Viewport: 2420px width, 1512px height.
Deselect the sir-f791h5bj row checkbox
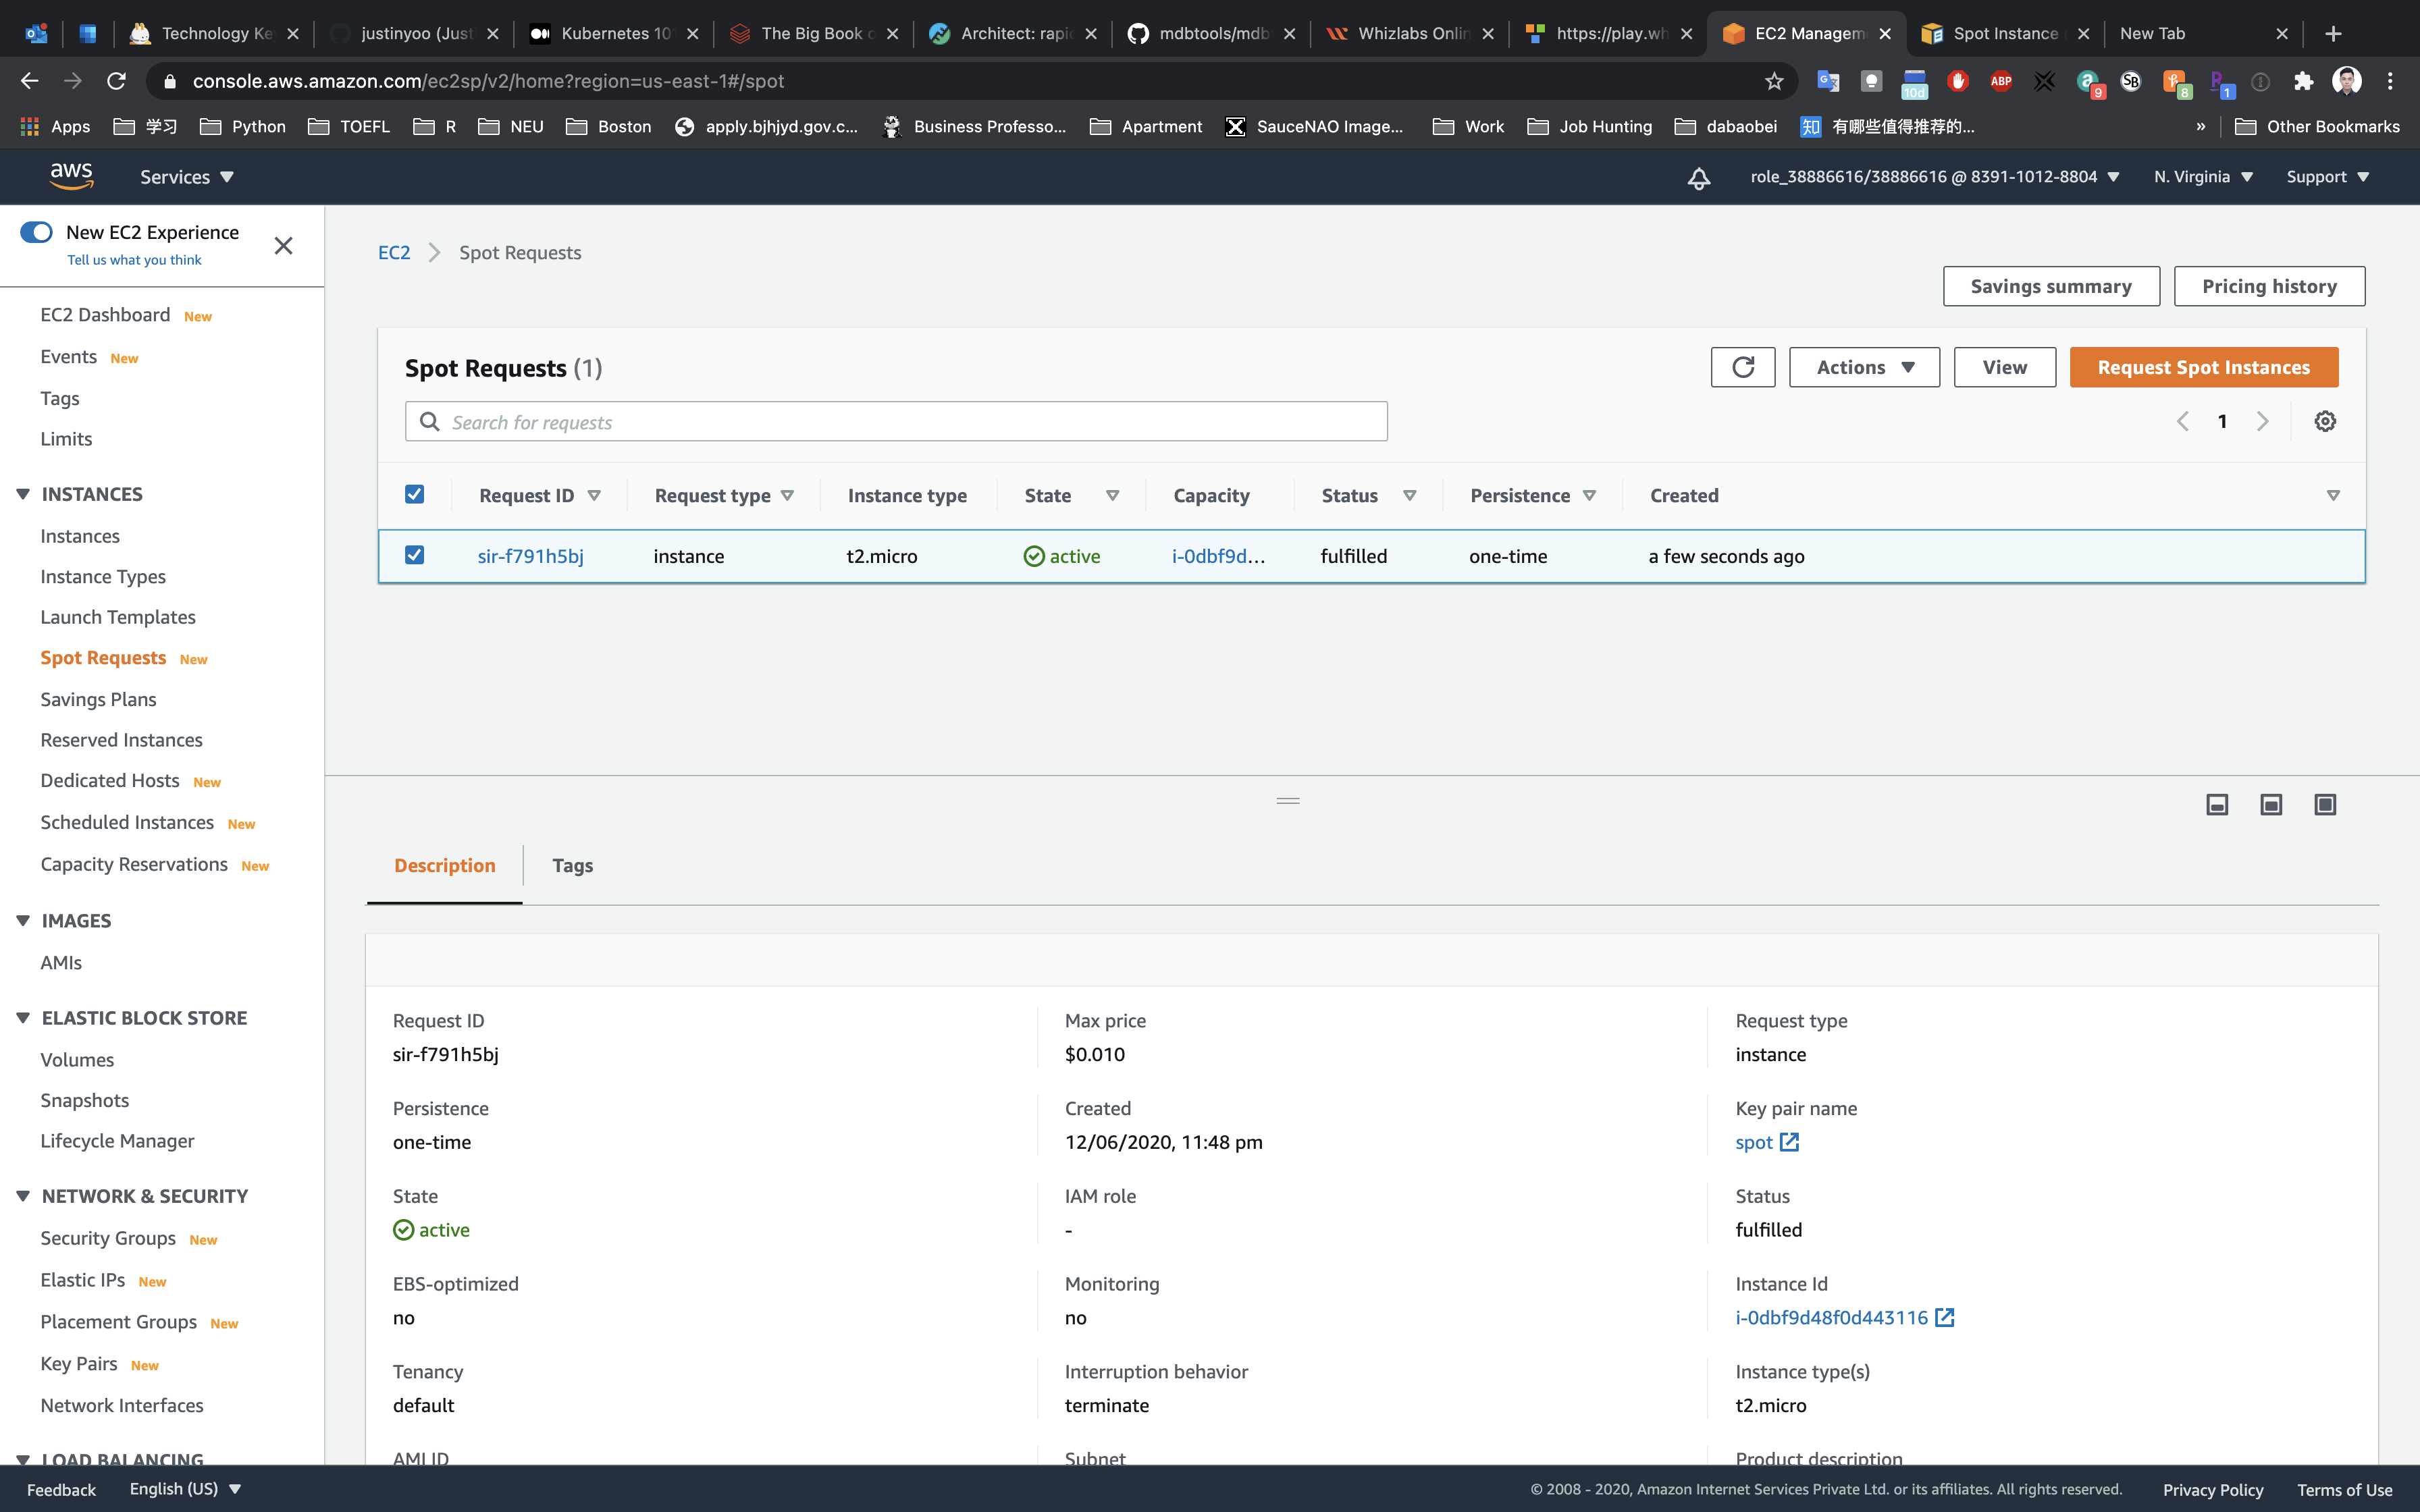pos(414,555)
